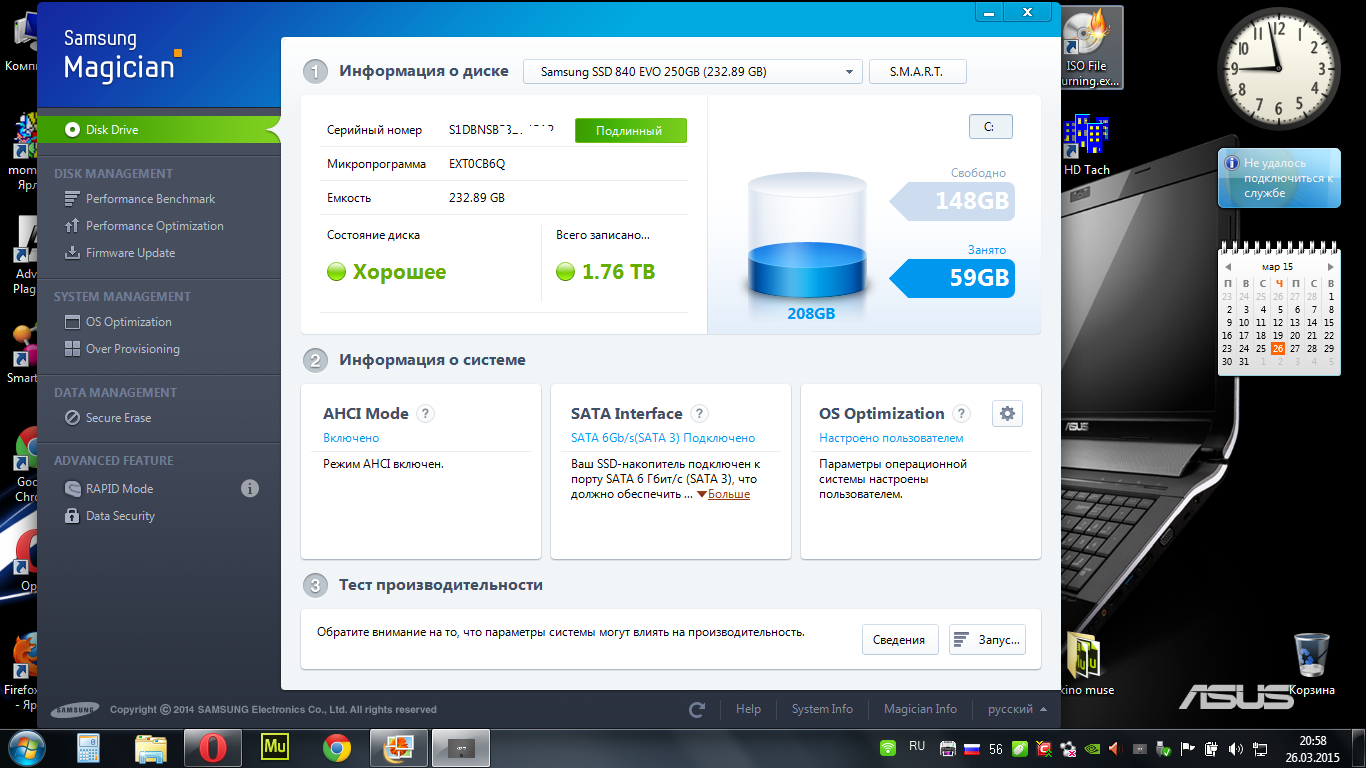The width and height of the screenshot is (1366, 768).
Task: Click the NVIDIA icon in the system tray
Action: (1091, 748)
